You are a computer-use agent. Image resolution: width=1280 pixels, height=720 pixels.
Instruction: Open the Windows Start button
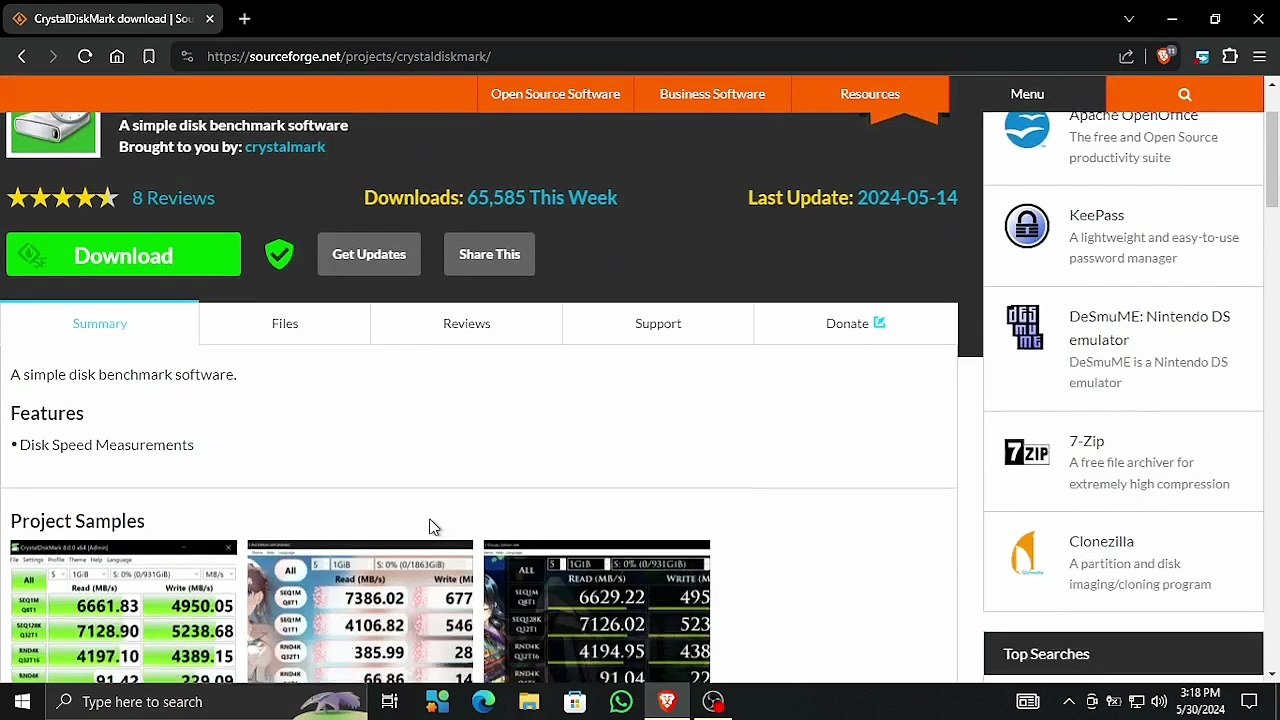tap(22, 702)
